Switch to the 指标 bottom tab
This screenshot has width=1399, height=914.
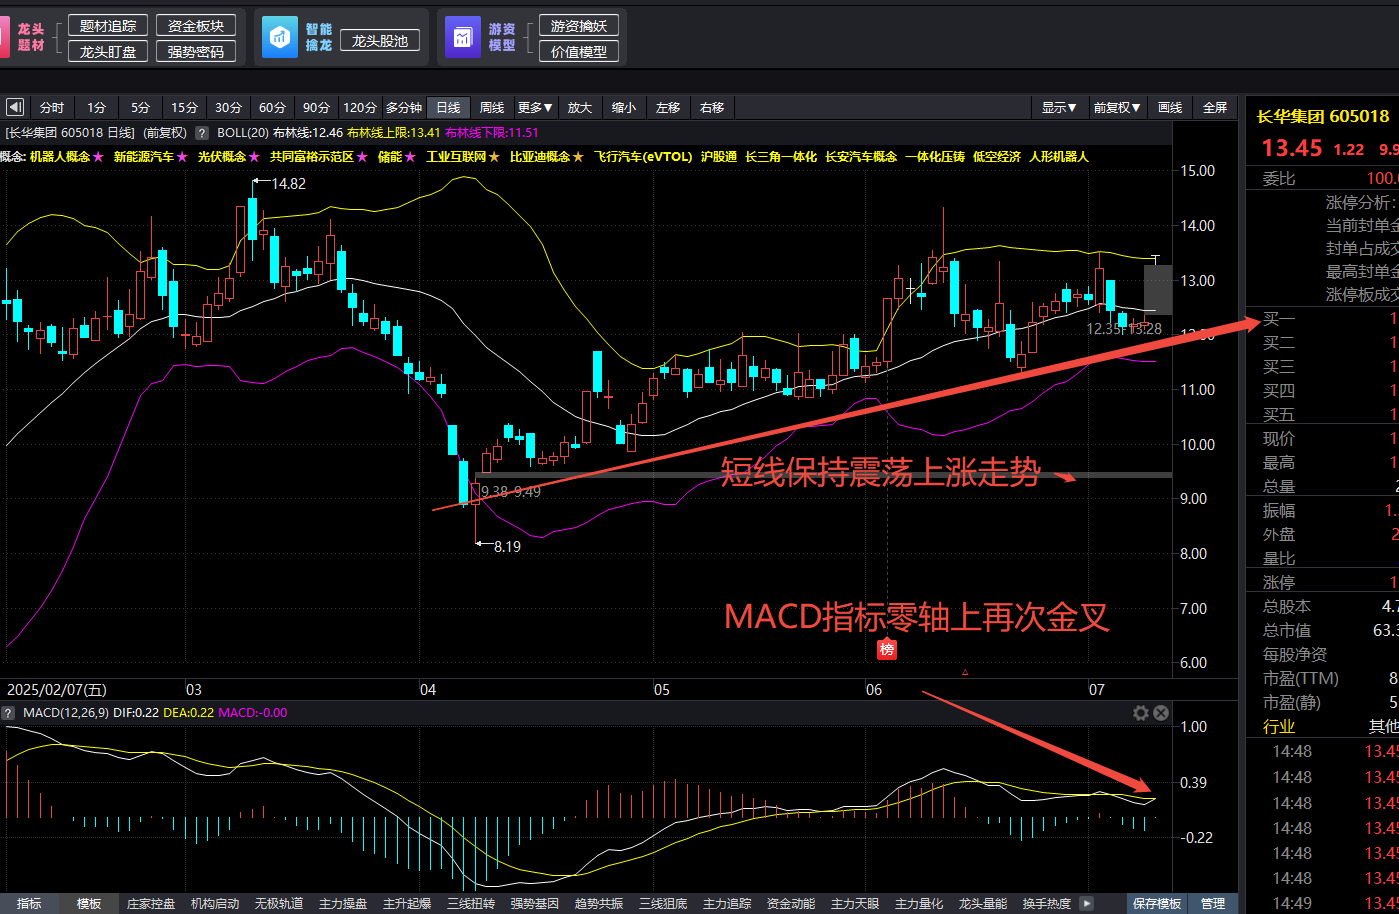coord(29,904)
